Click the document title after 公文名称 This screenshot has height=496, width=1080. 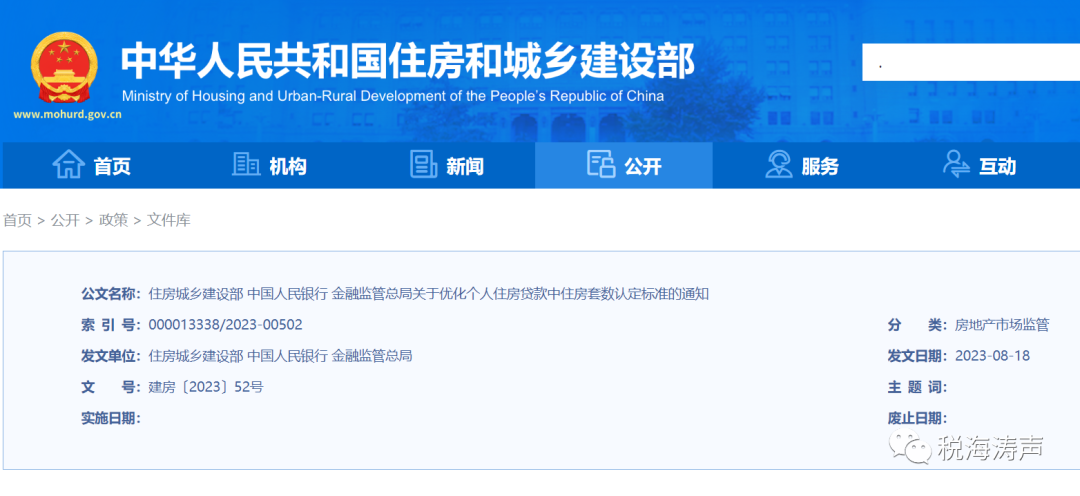pyautogui.click(x=428, y=294)
